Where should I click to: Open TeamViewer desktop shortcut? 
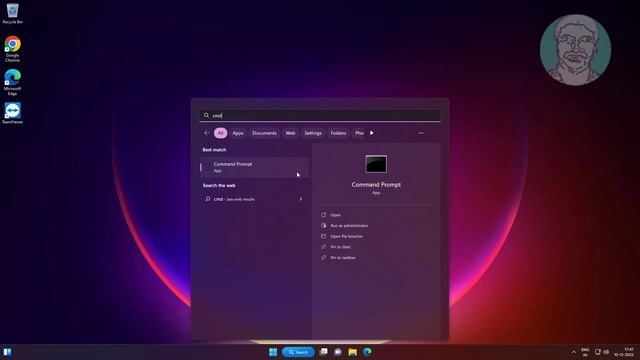point(12,113)
